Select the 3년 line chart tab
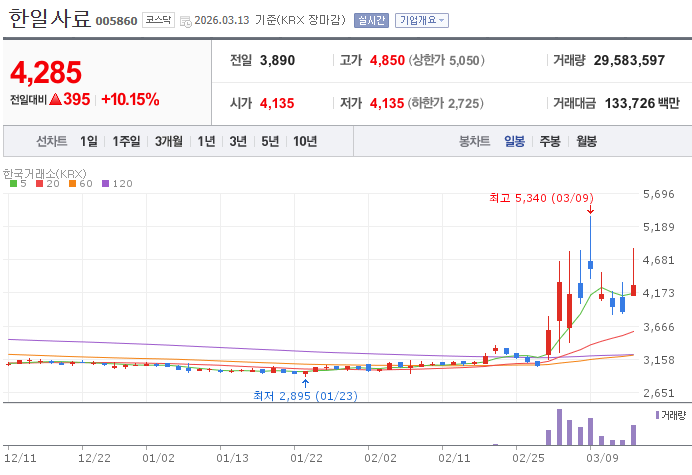 (238, 141)
